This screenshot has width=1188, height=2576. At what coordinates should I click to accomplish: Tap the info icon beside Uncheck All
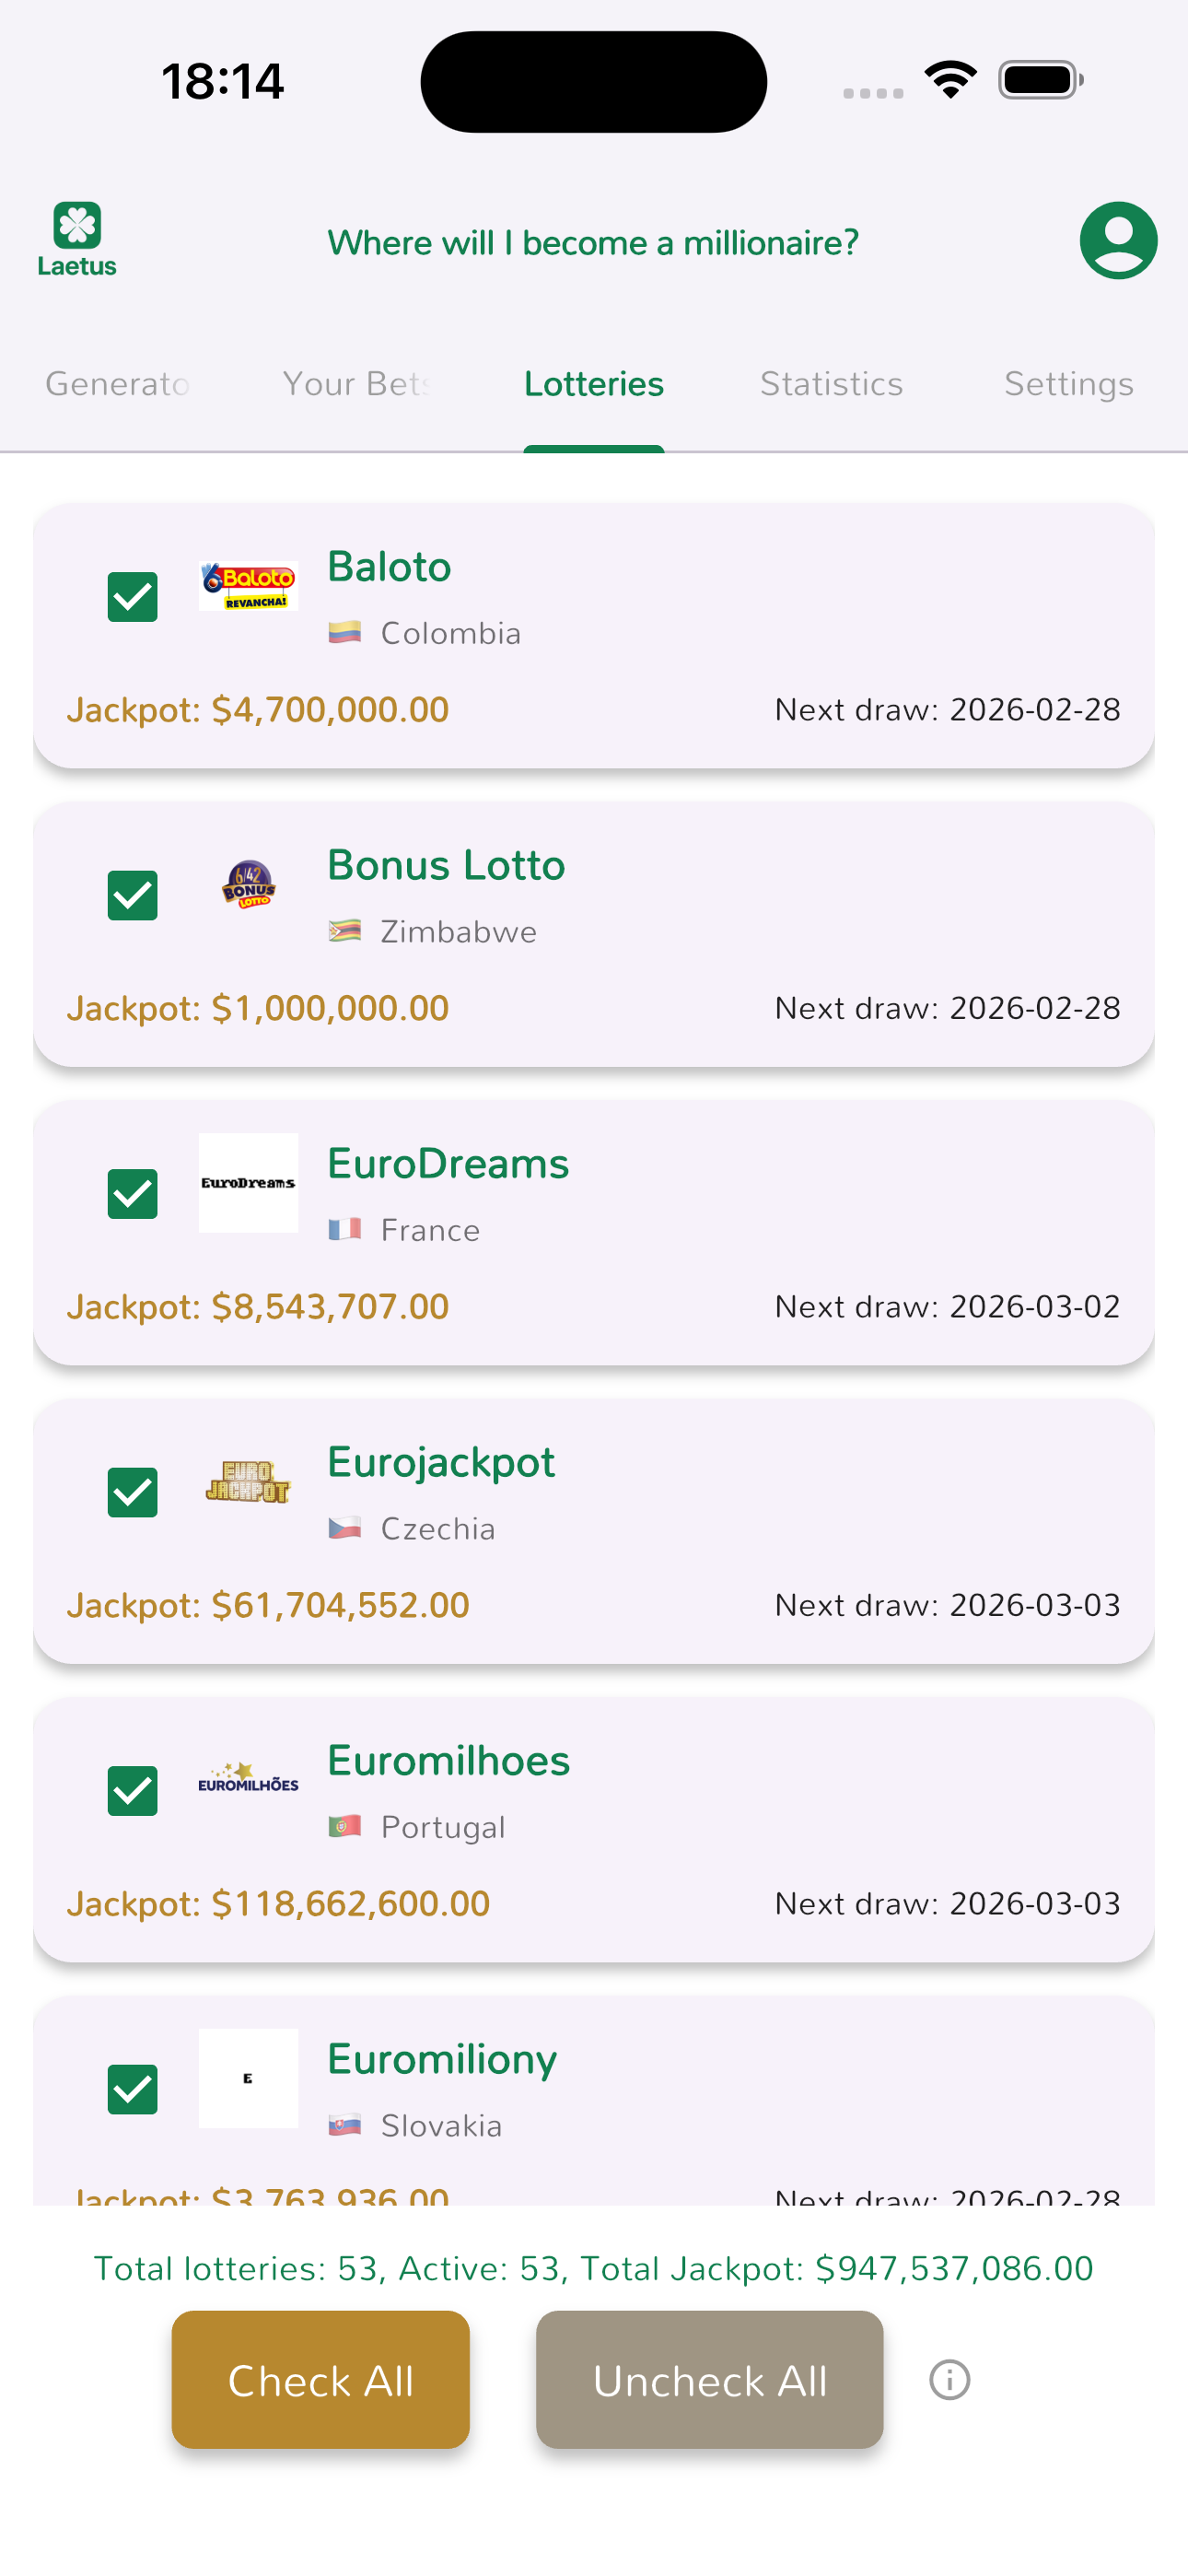pyautogui.click(x=949, y=2379)
